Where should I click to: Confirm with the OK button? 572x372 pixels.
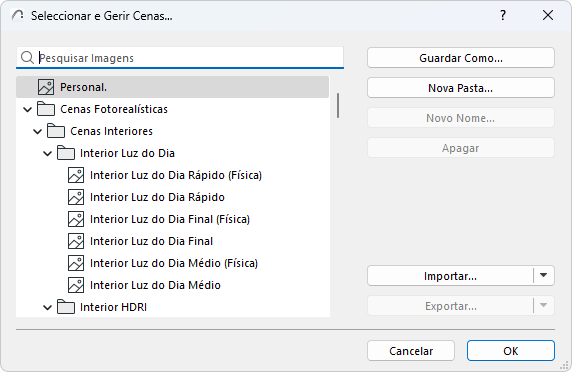(511, 350)
